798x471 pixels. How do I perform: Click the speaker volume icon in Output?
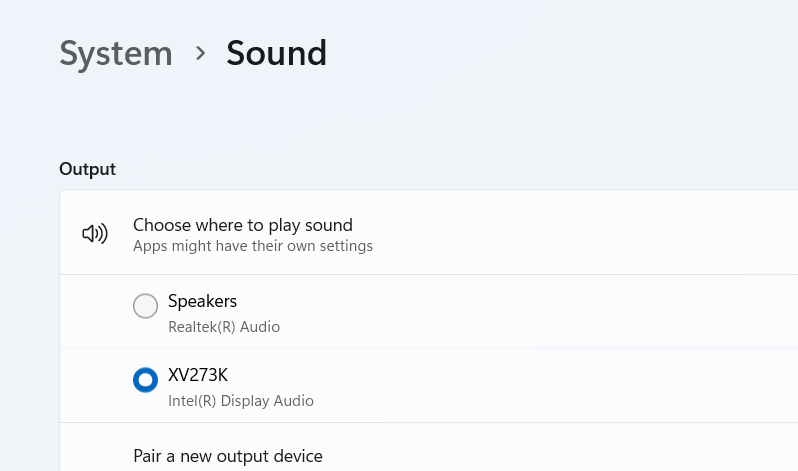point(95,234)
